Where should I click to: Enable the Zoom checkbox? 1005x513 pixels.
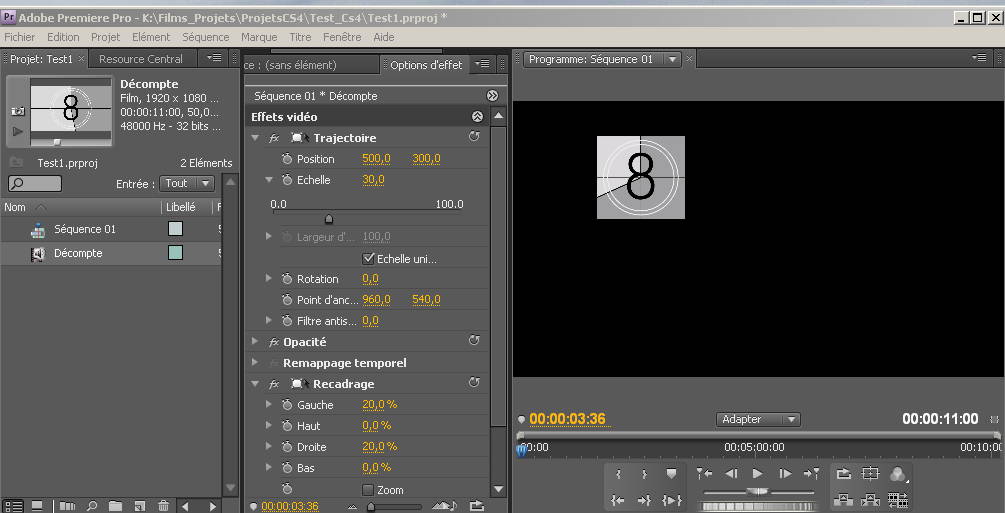coord(369,490)
